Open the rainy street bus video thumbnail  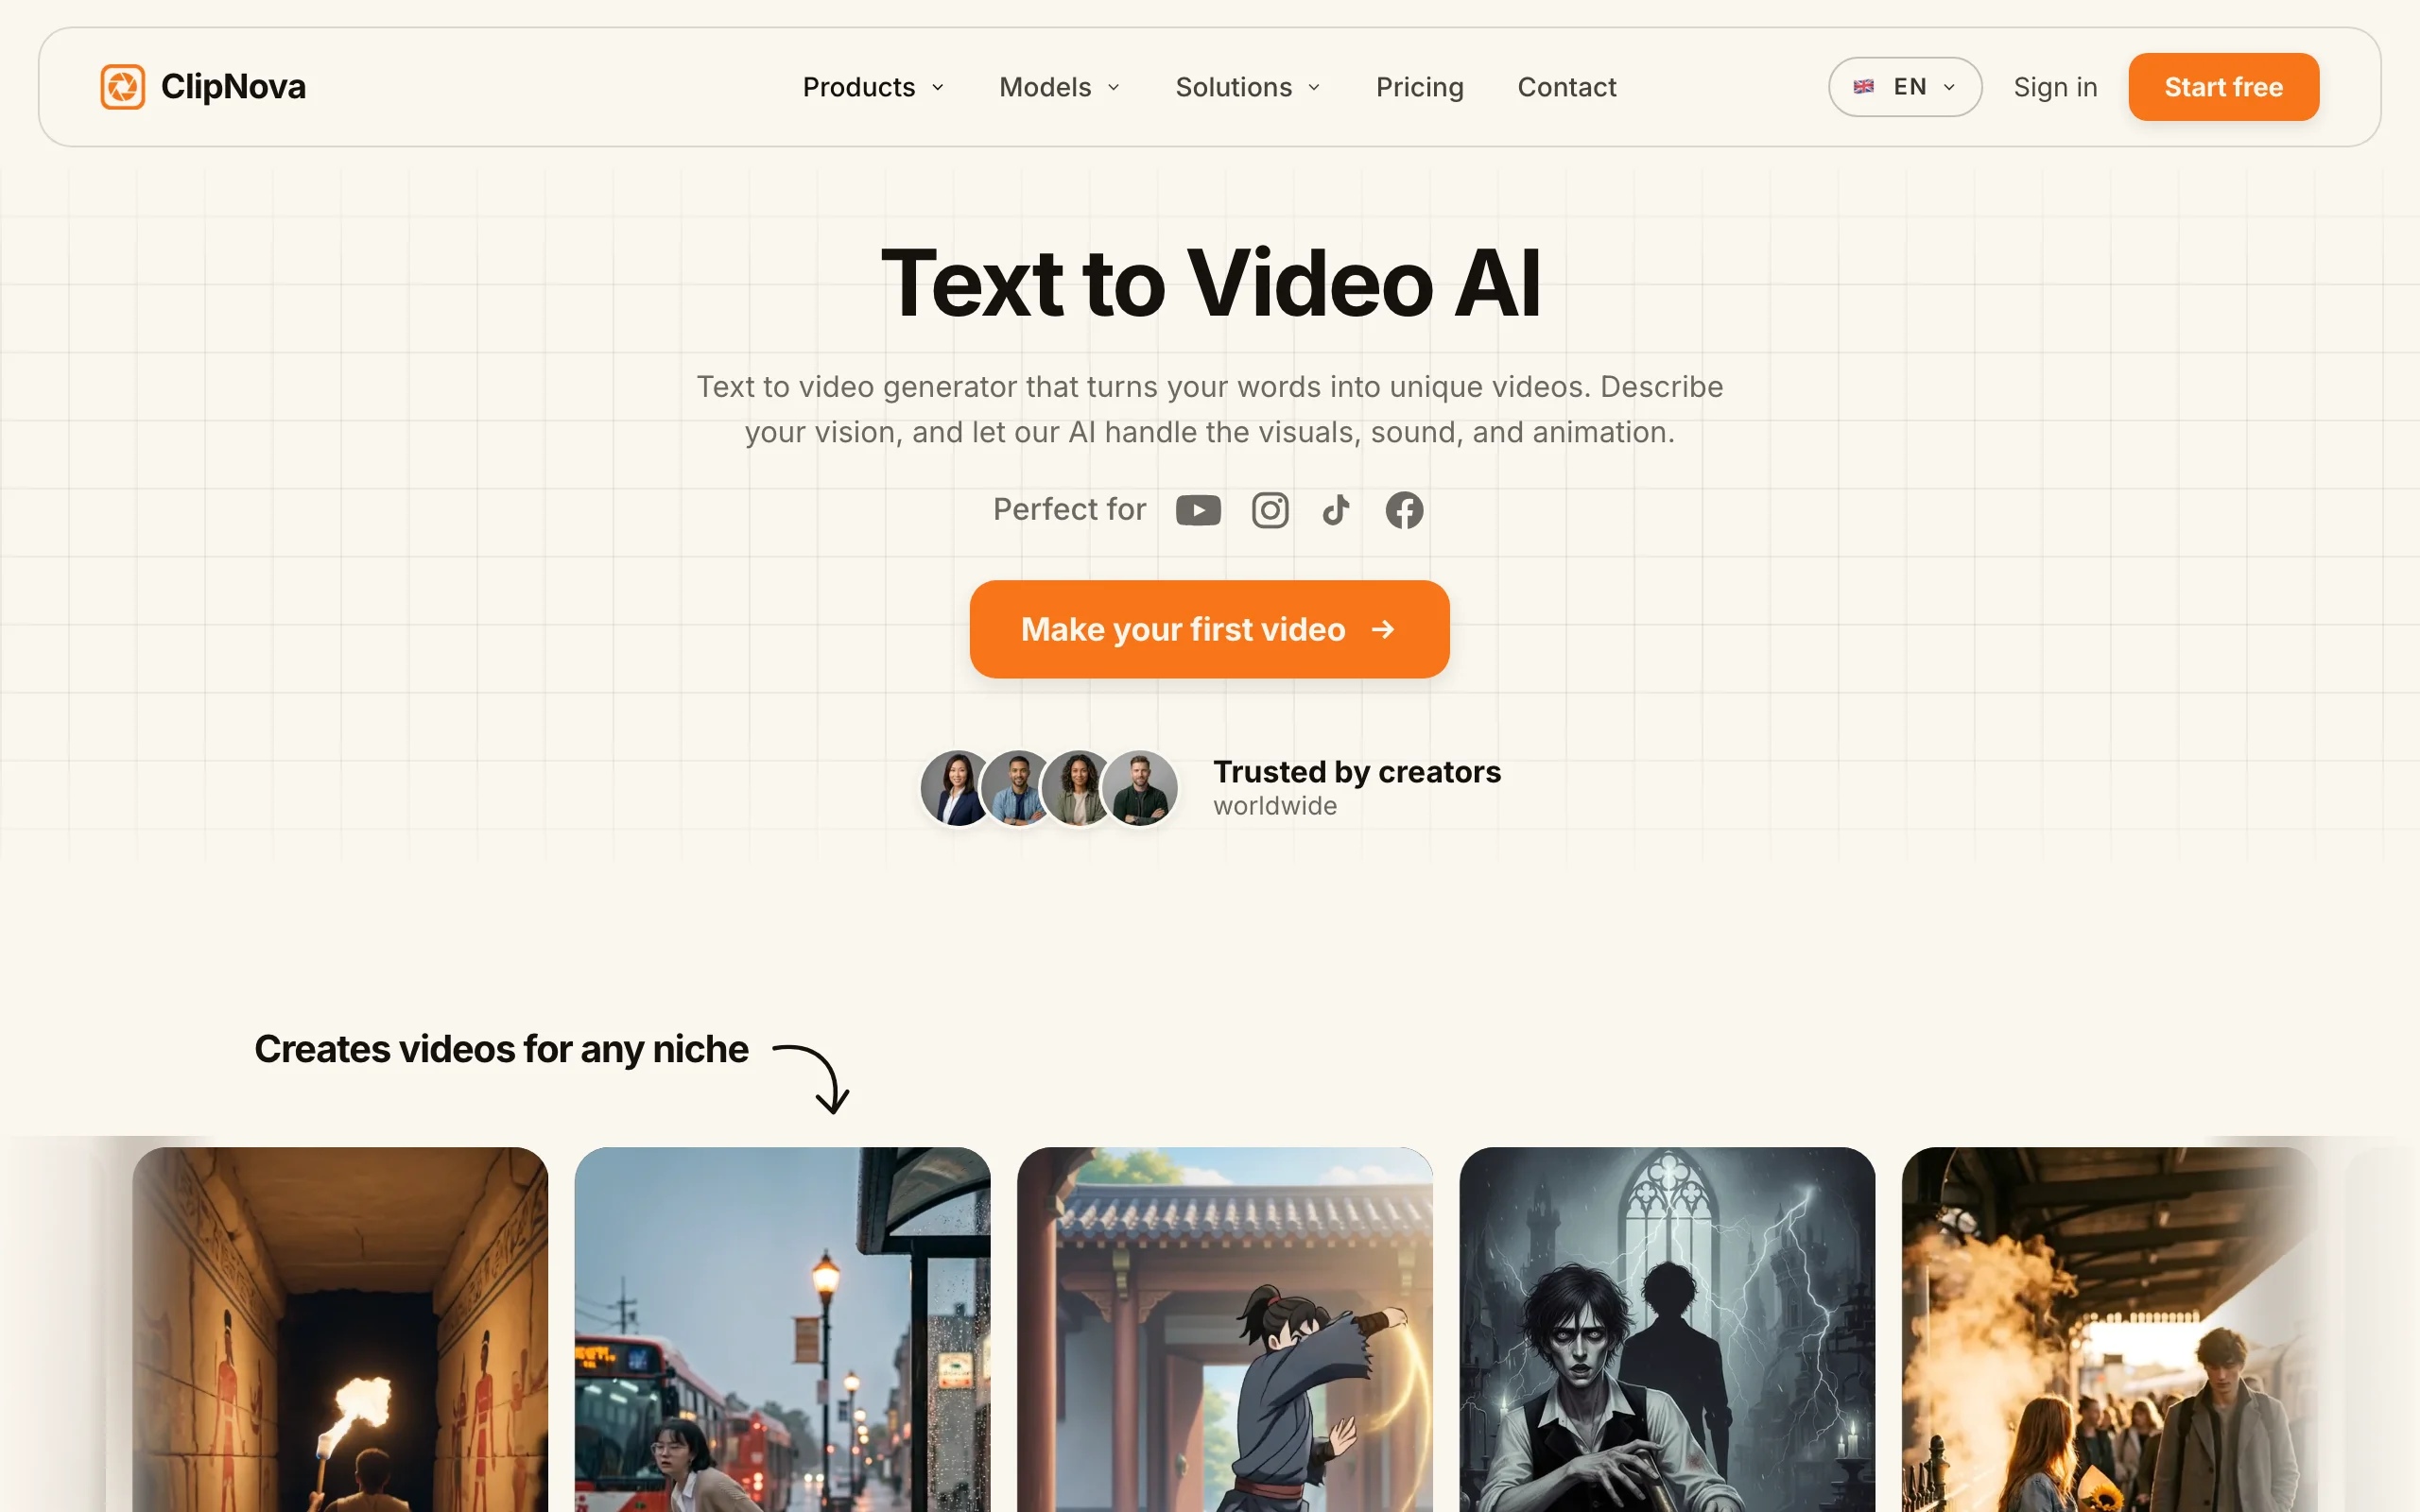pos(782,1329)
